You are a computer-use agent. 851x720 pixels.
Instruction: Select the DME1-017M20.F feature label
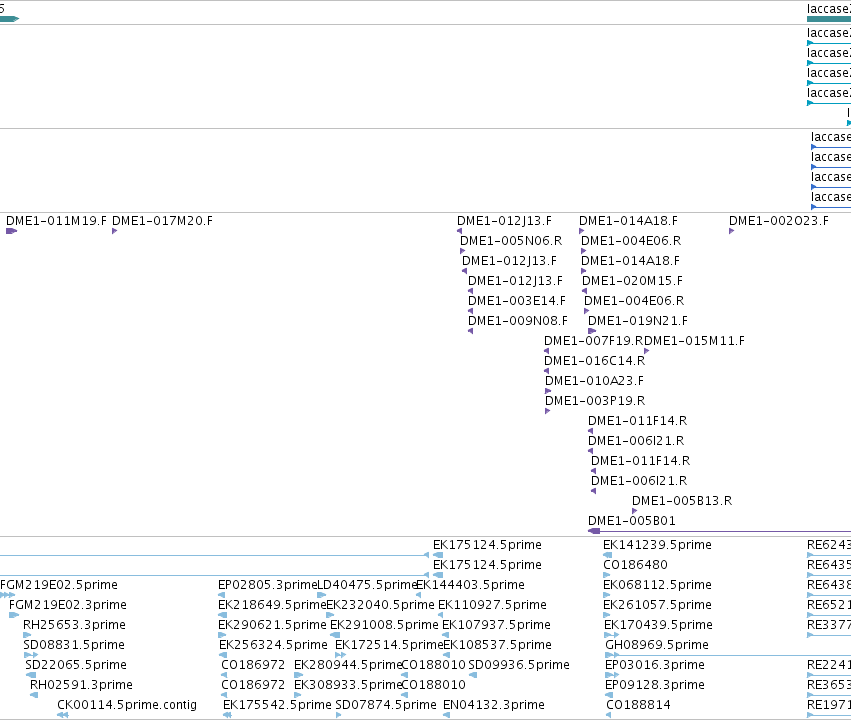point(162,221)
